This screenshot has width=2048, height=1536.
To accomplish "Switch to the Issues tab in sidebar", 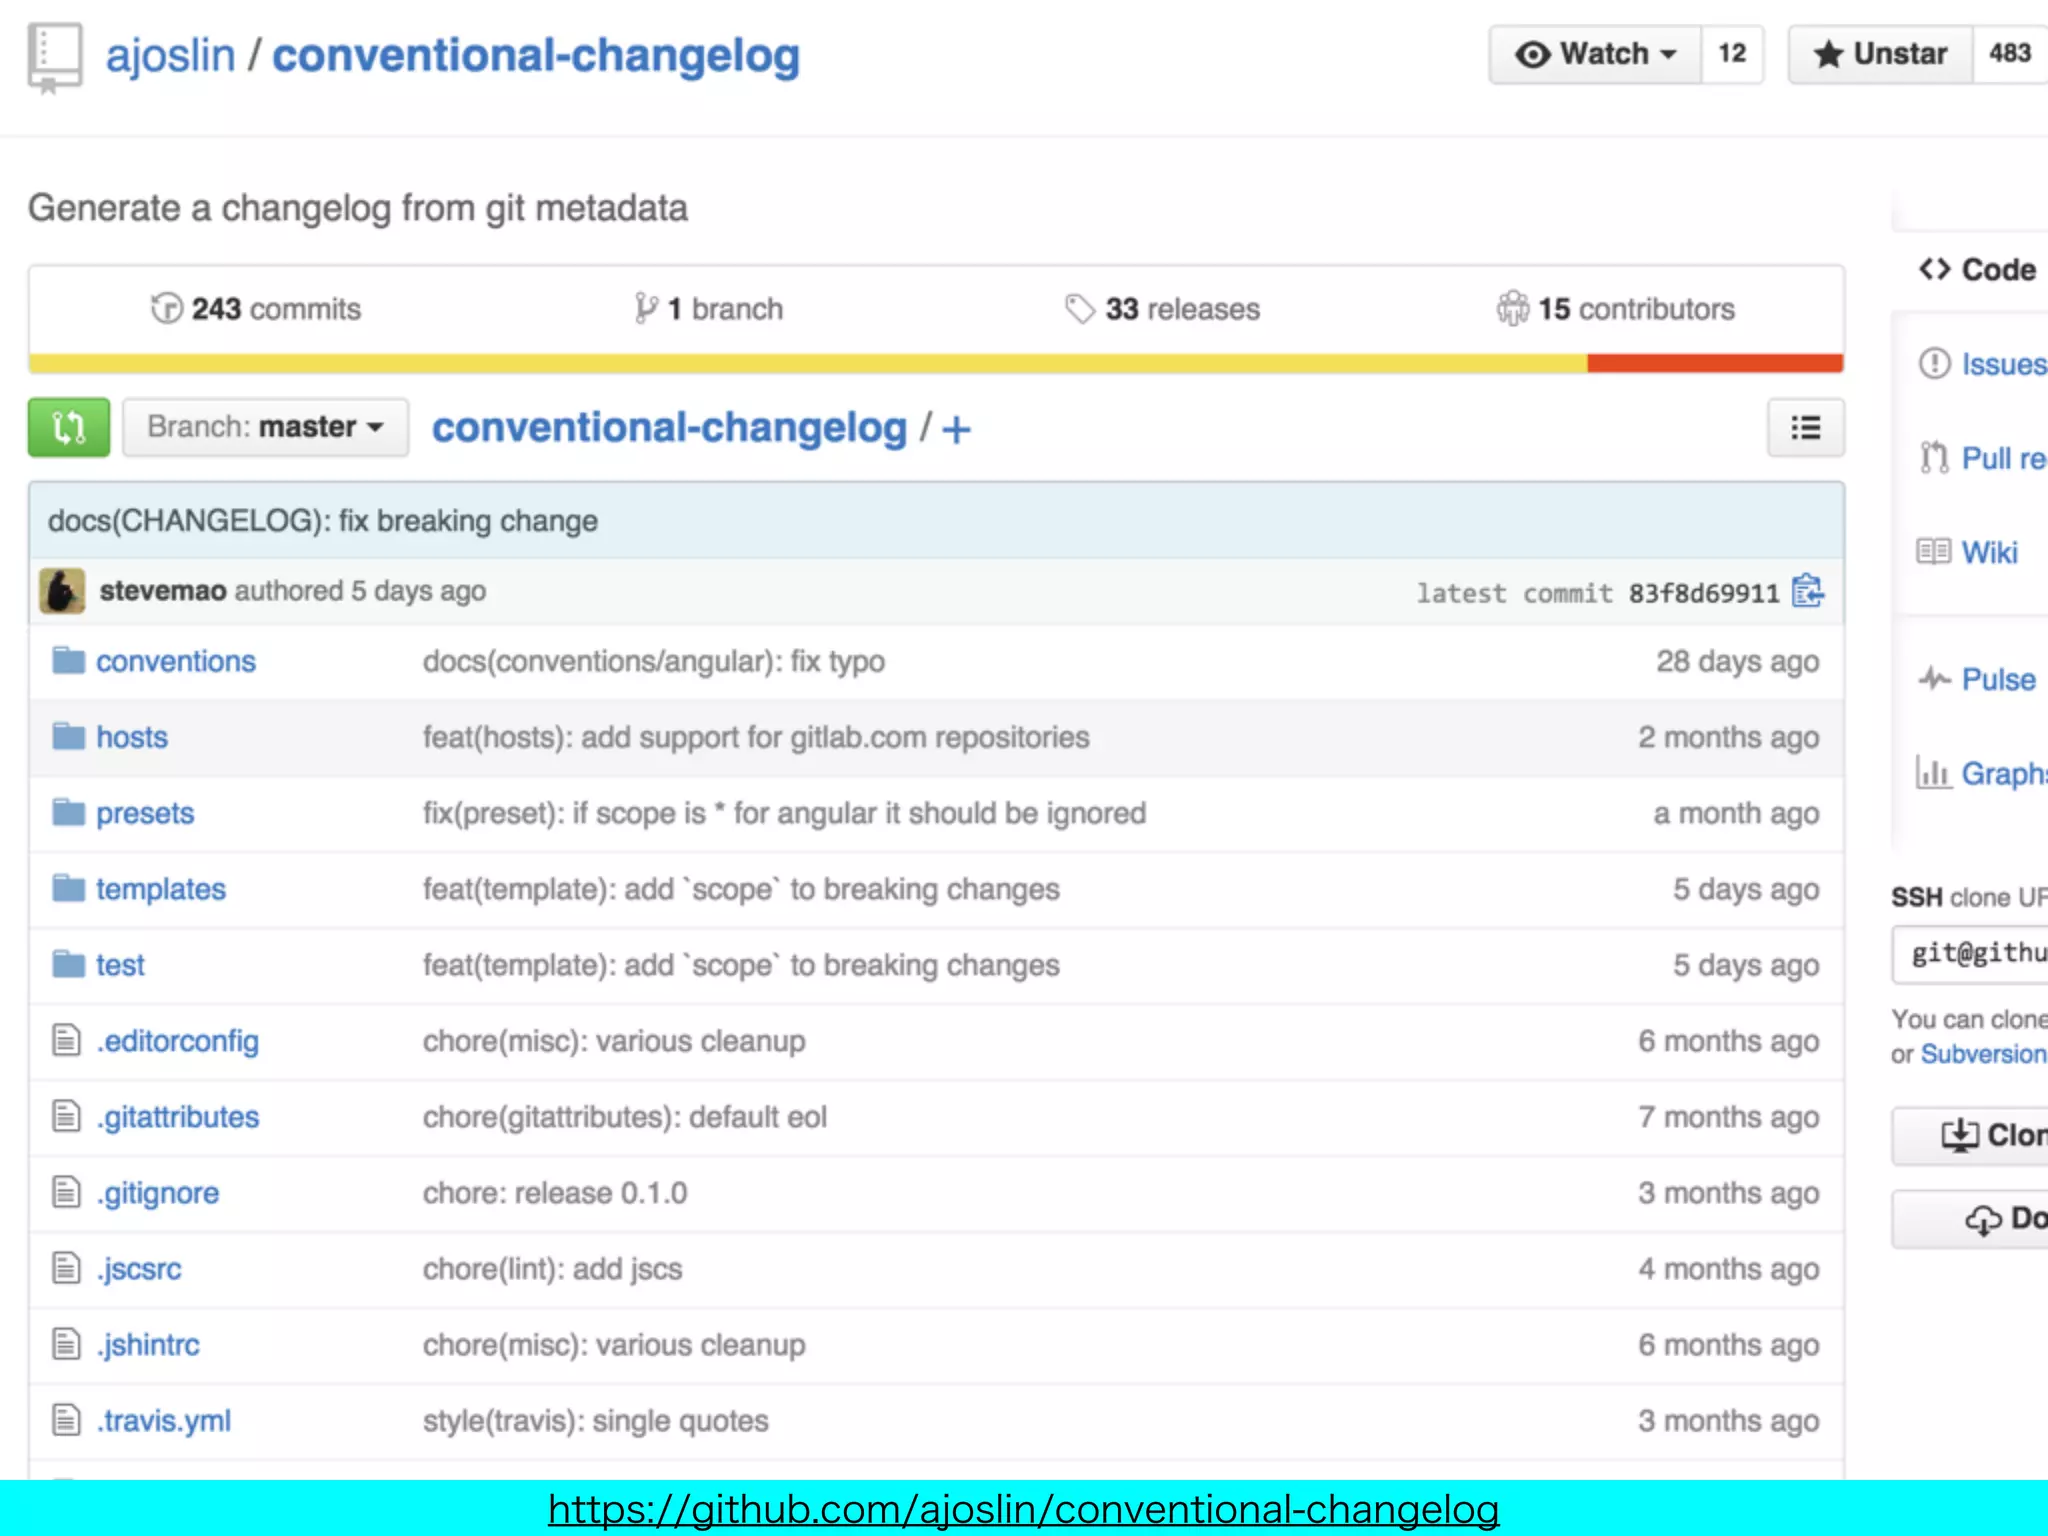I will click(x=1983, y=364).
